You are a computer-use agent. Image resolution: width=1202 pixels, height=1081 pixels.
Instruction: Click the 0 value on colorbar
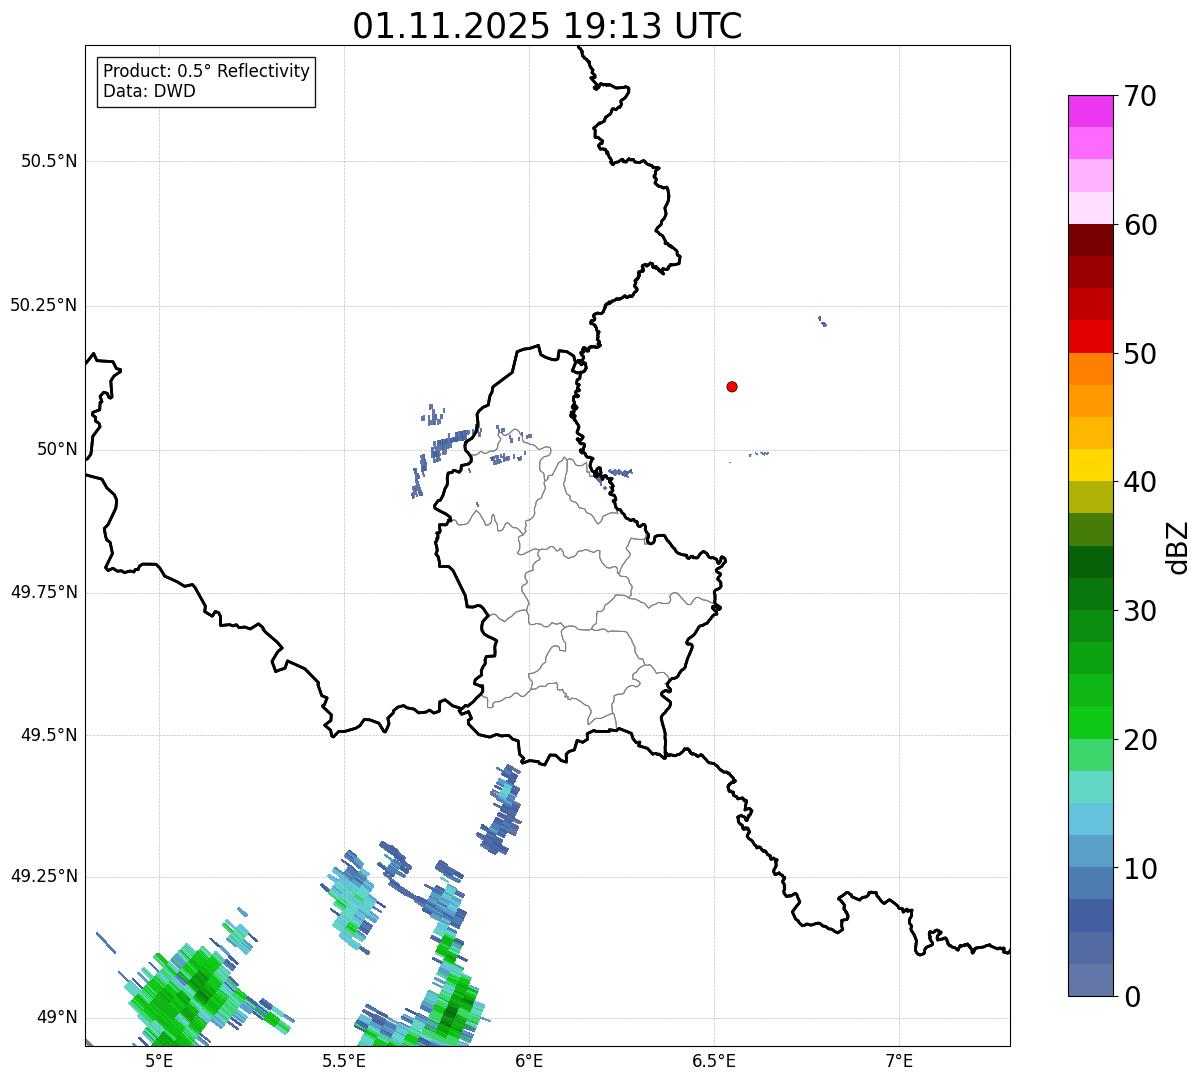click(1132, 996)
